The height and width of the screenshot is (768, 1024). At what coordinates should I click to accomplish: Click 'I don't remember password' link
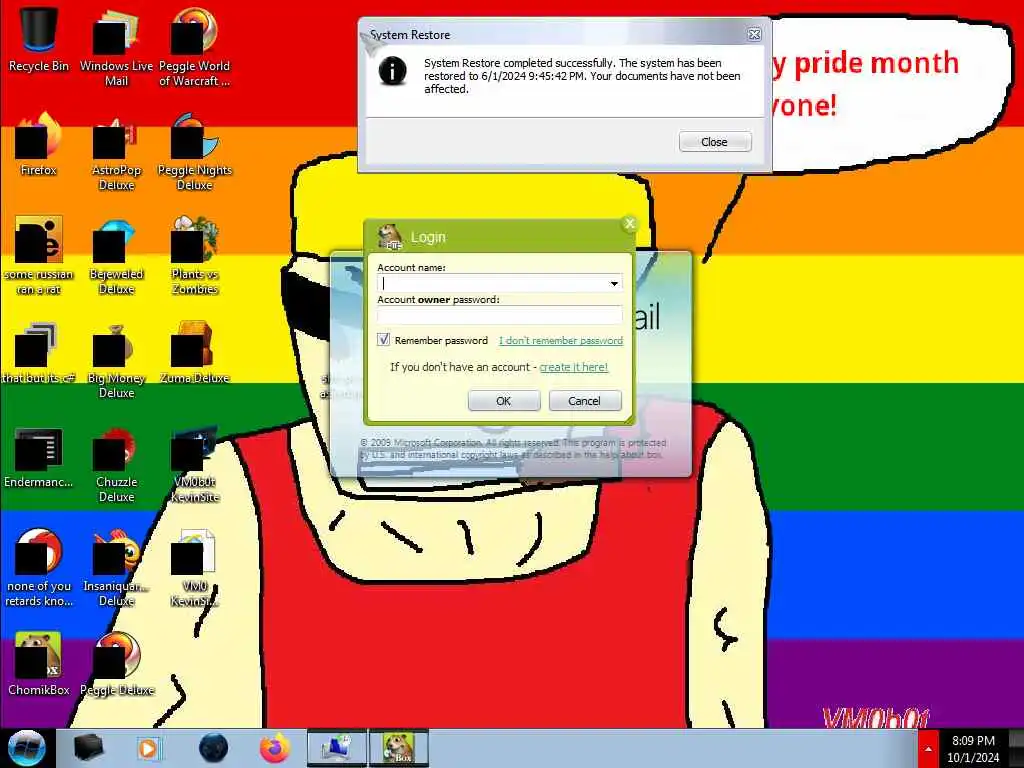[561, 340]
